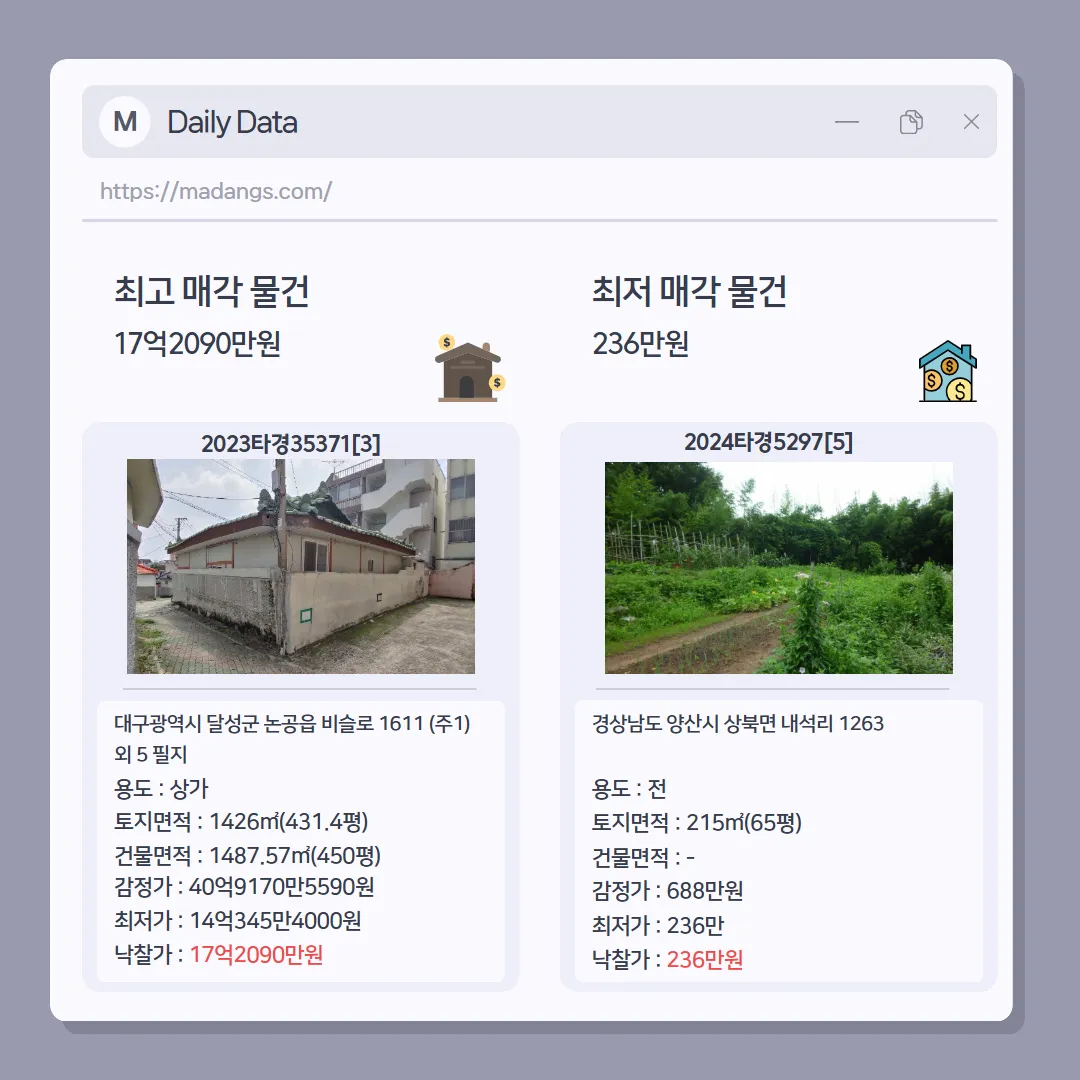Click 건물면적 : 1487.57㎡(450평)

tap(247, 855)
